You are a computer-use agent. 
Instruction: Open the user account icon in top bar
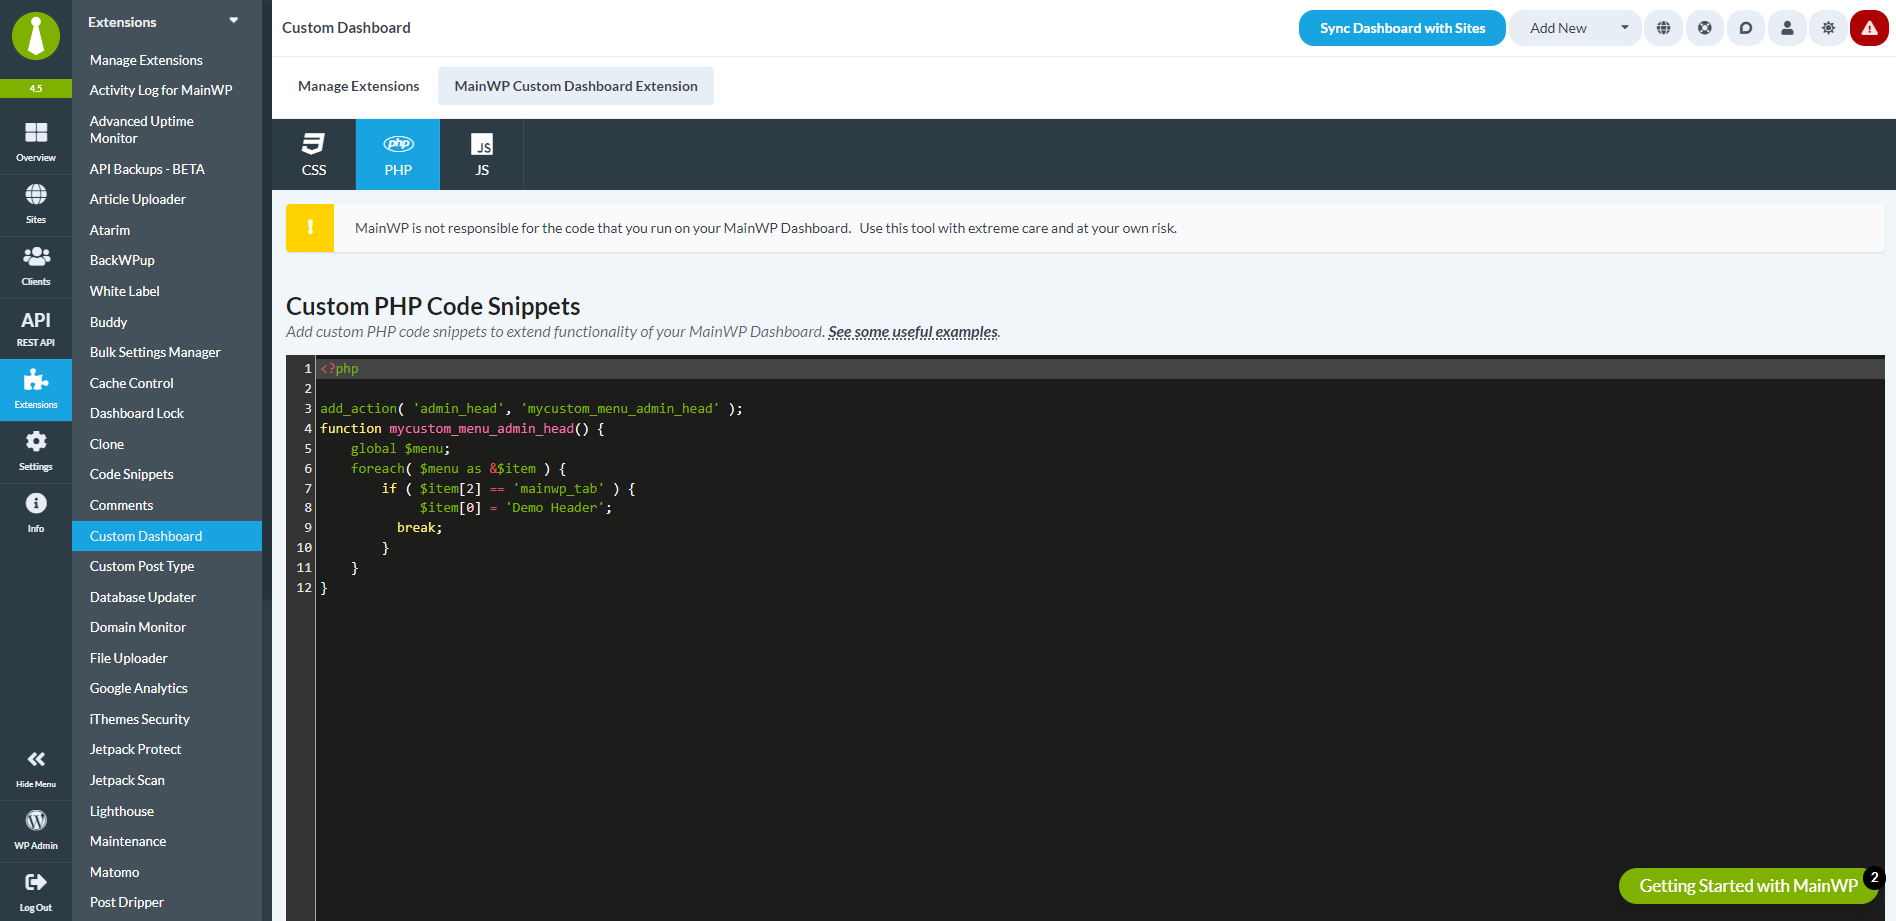[x=1787, y=28]
